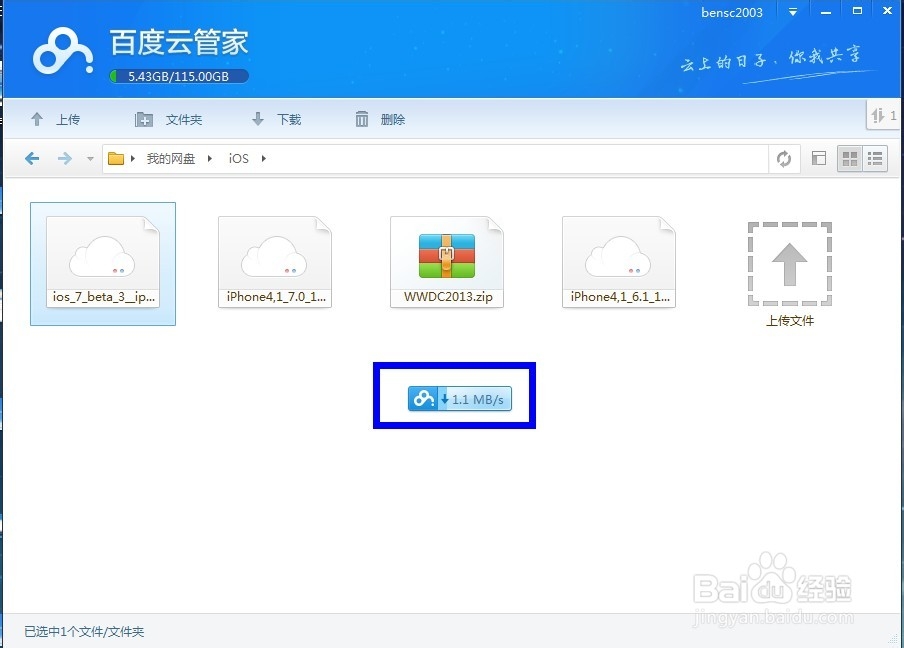Screen dimensions: 904x648
Task: Click the 1.1 MB/s download speed indicator
Action: (x=459, y=398)
